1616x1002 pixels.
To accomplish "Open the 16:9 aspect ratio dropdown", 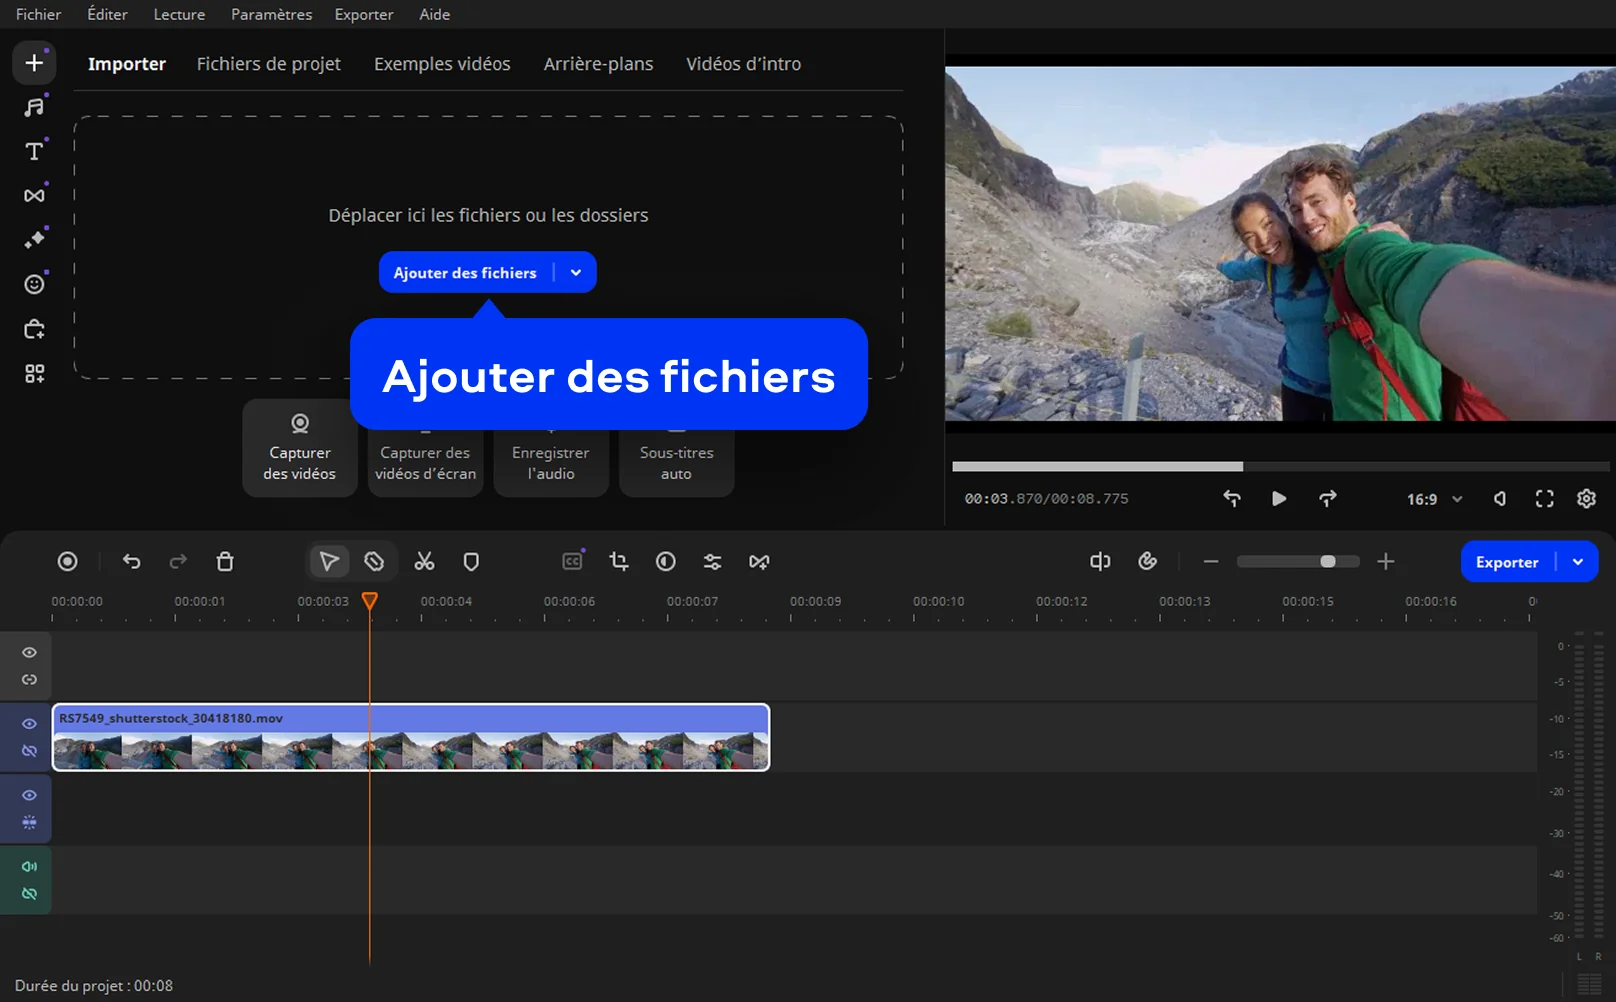I will pos(1435,499).
